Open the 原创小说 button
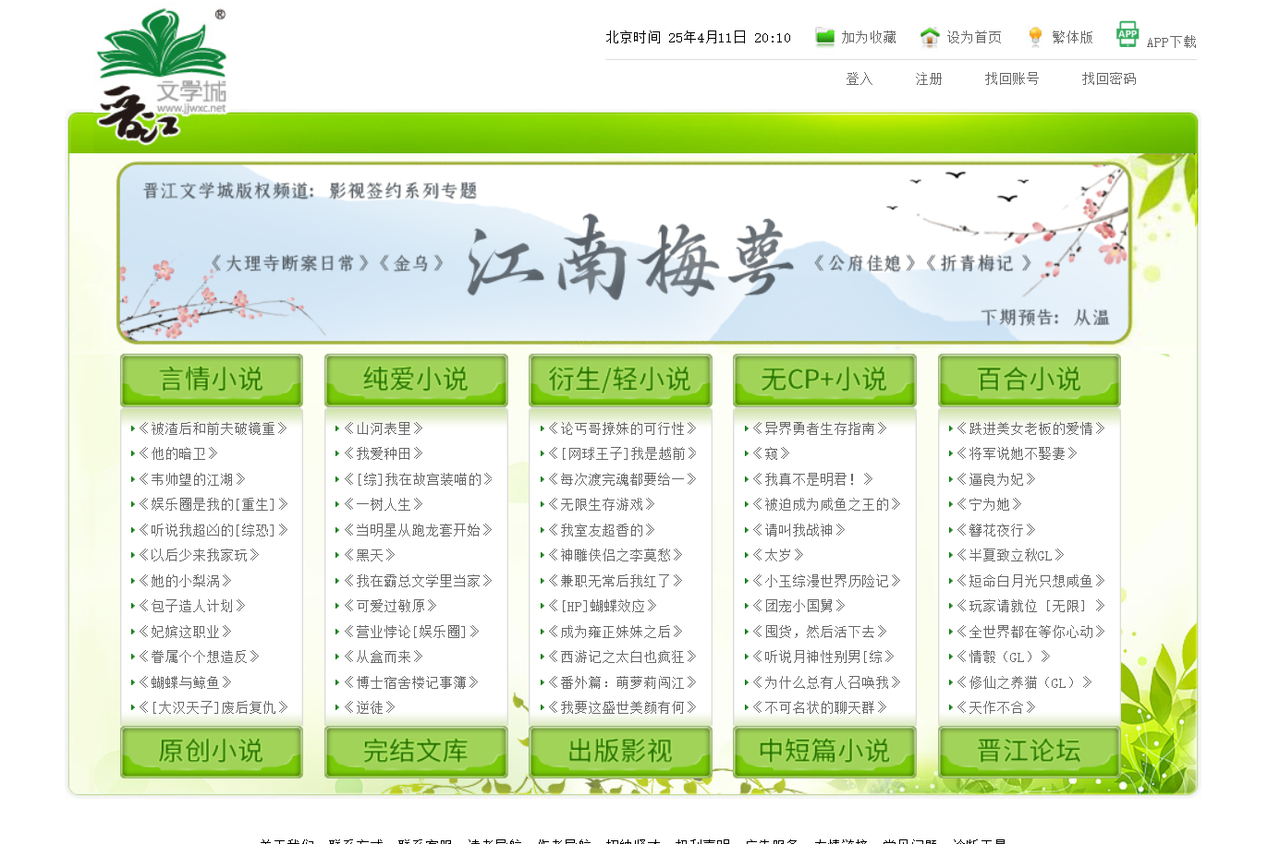 click(211, 752)
